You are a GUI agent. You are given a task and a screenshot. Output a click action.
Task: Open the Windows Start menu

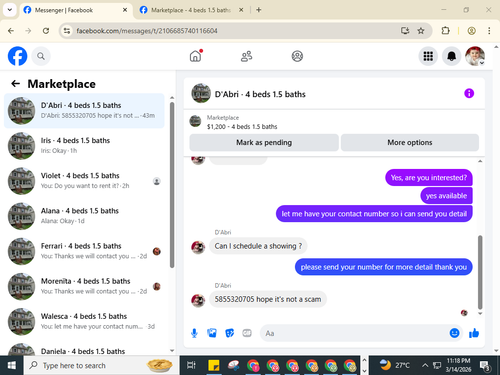(12, 366)
